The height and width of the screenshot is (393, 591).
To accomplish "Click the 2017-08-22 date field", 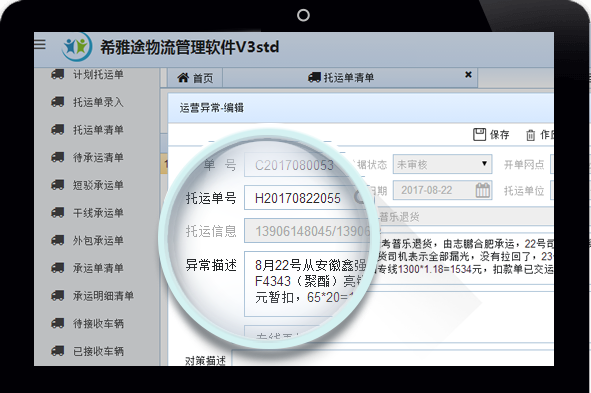I will click(x=442, y=190).
